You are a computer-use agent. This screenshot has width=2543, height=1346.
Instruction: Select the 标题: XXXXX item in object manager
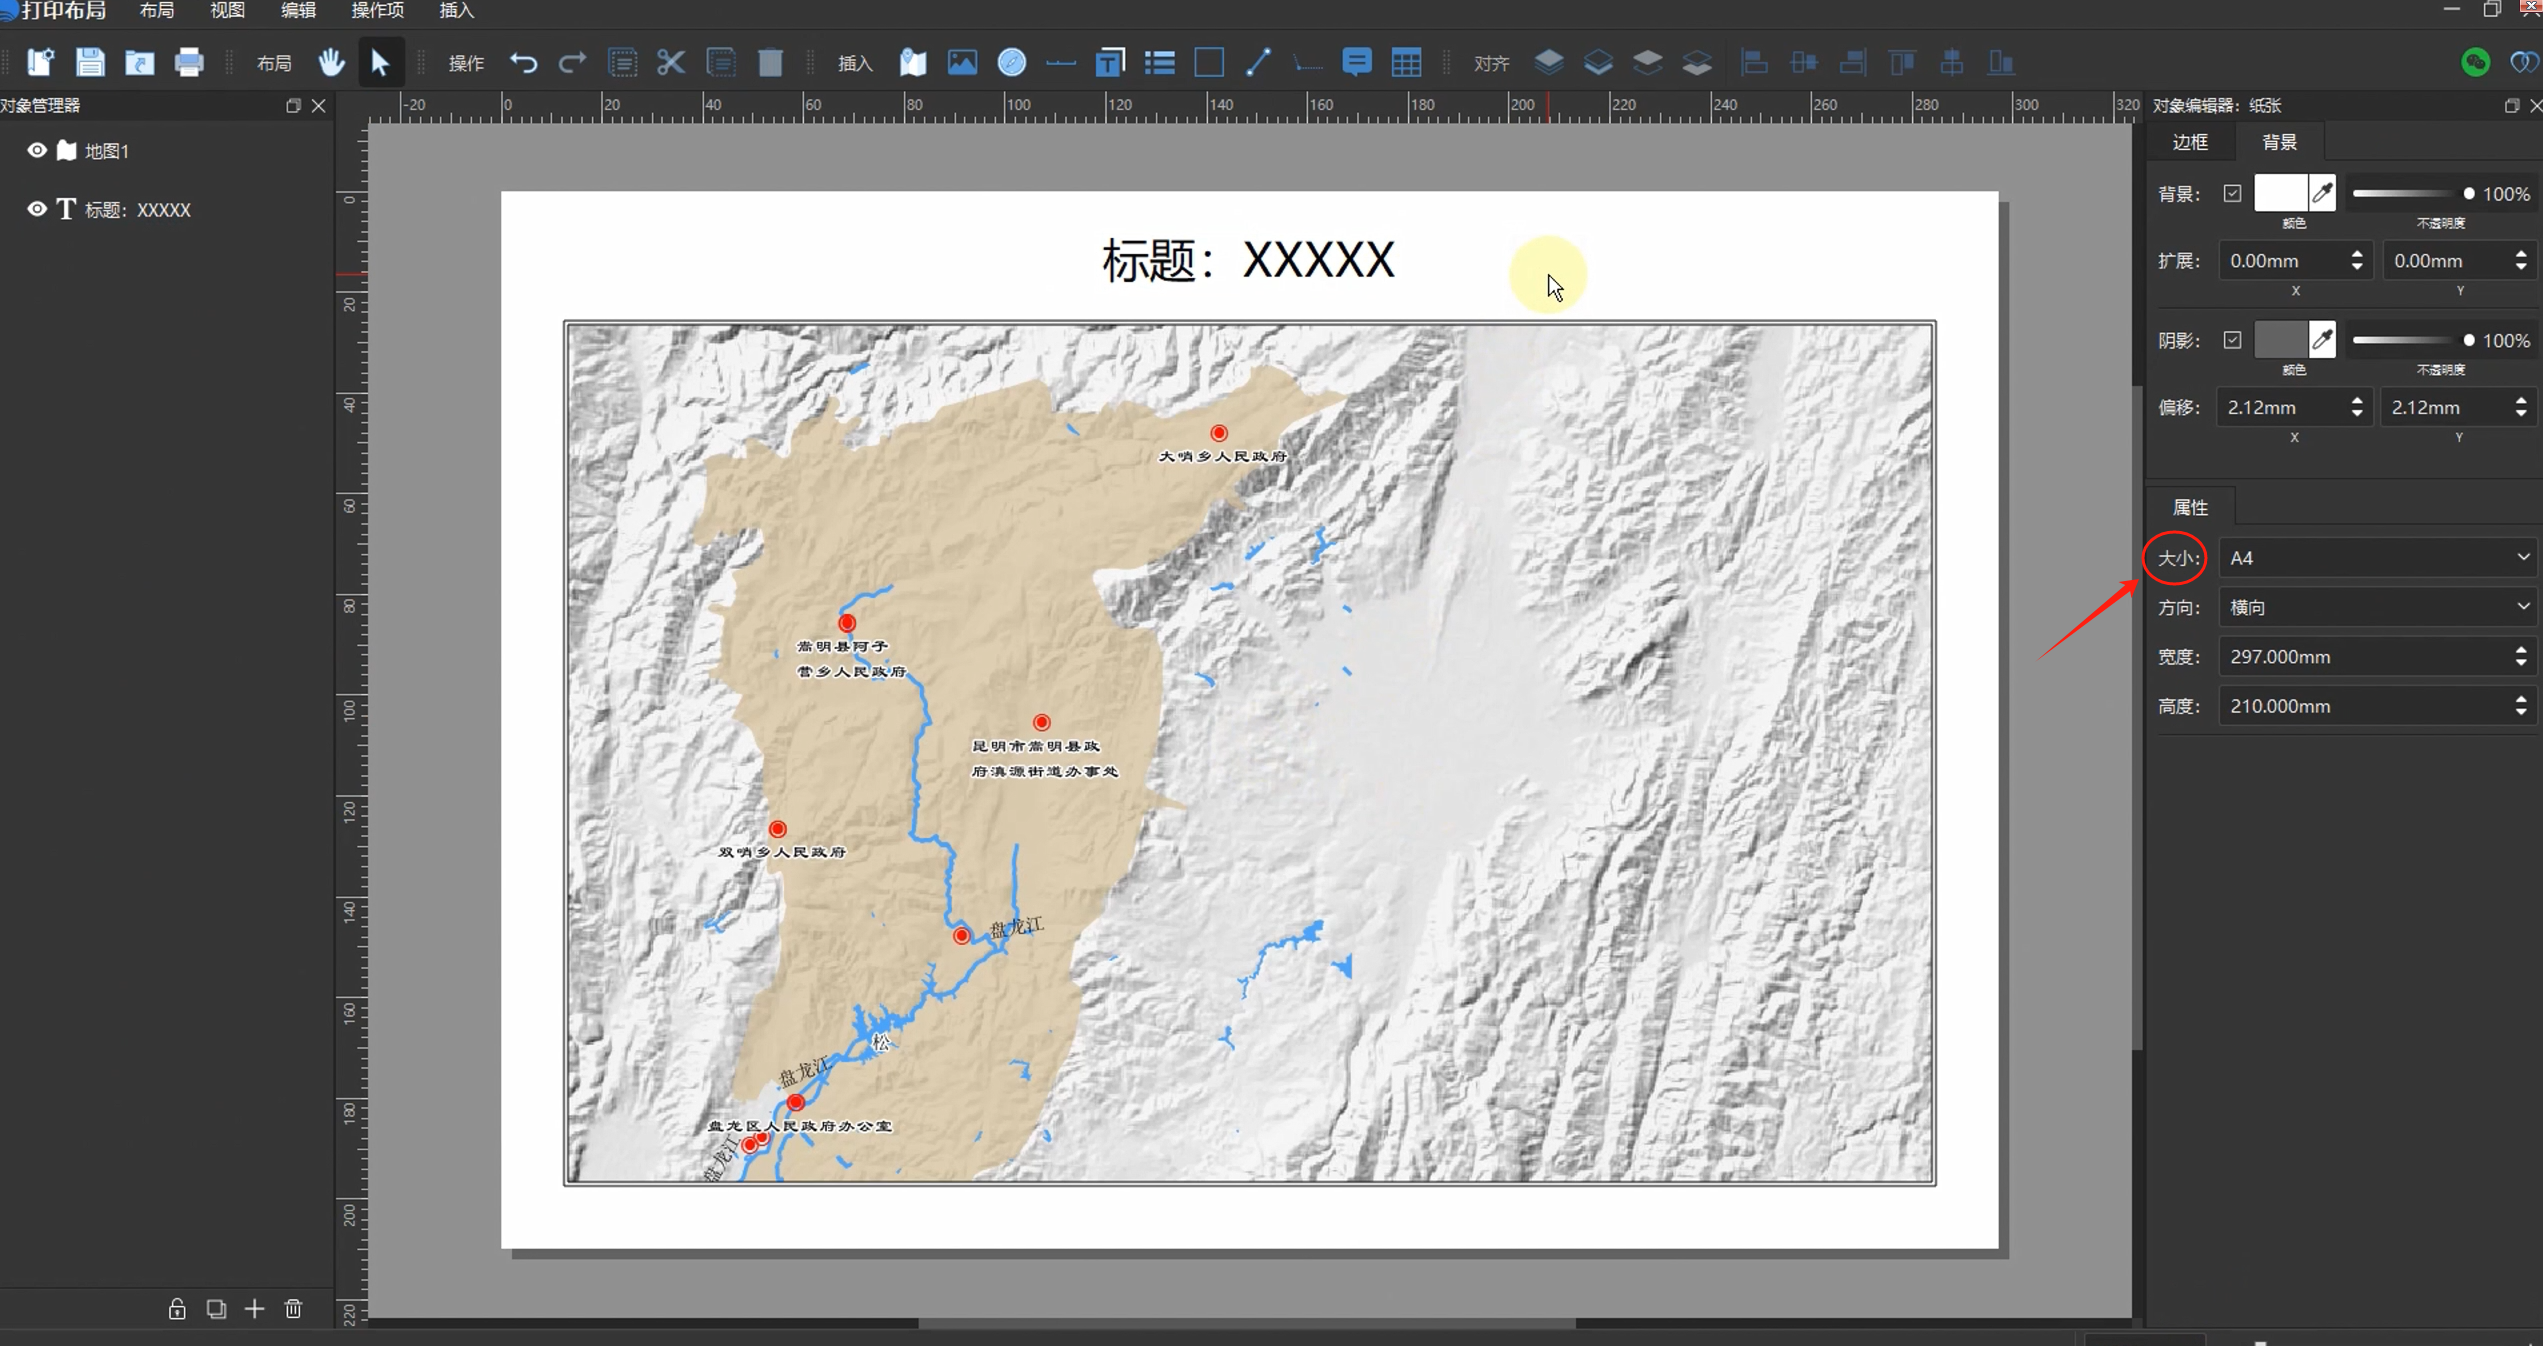pos(137,210)
